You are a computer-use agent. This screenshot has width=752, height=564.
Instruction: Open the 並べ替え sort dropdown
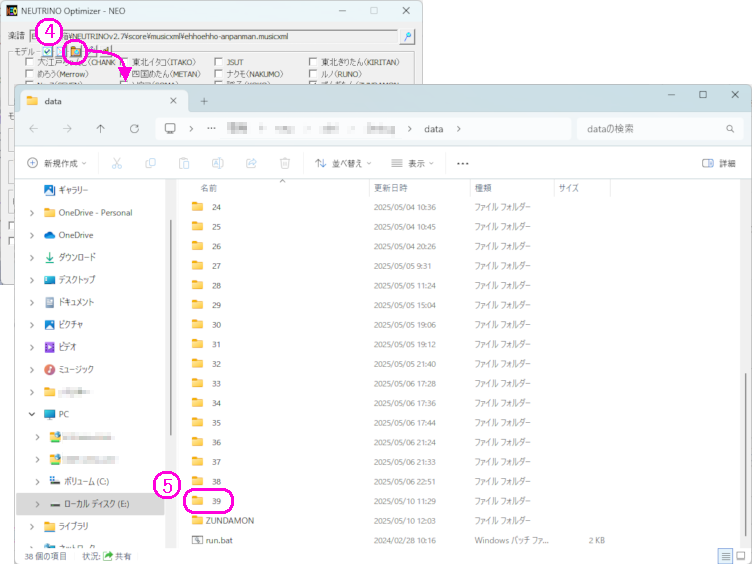pyautogui.click(x=343, y=164)
